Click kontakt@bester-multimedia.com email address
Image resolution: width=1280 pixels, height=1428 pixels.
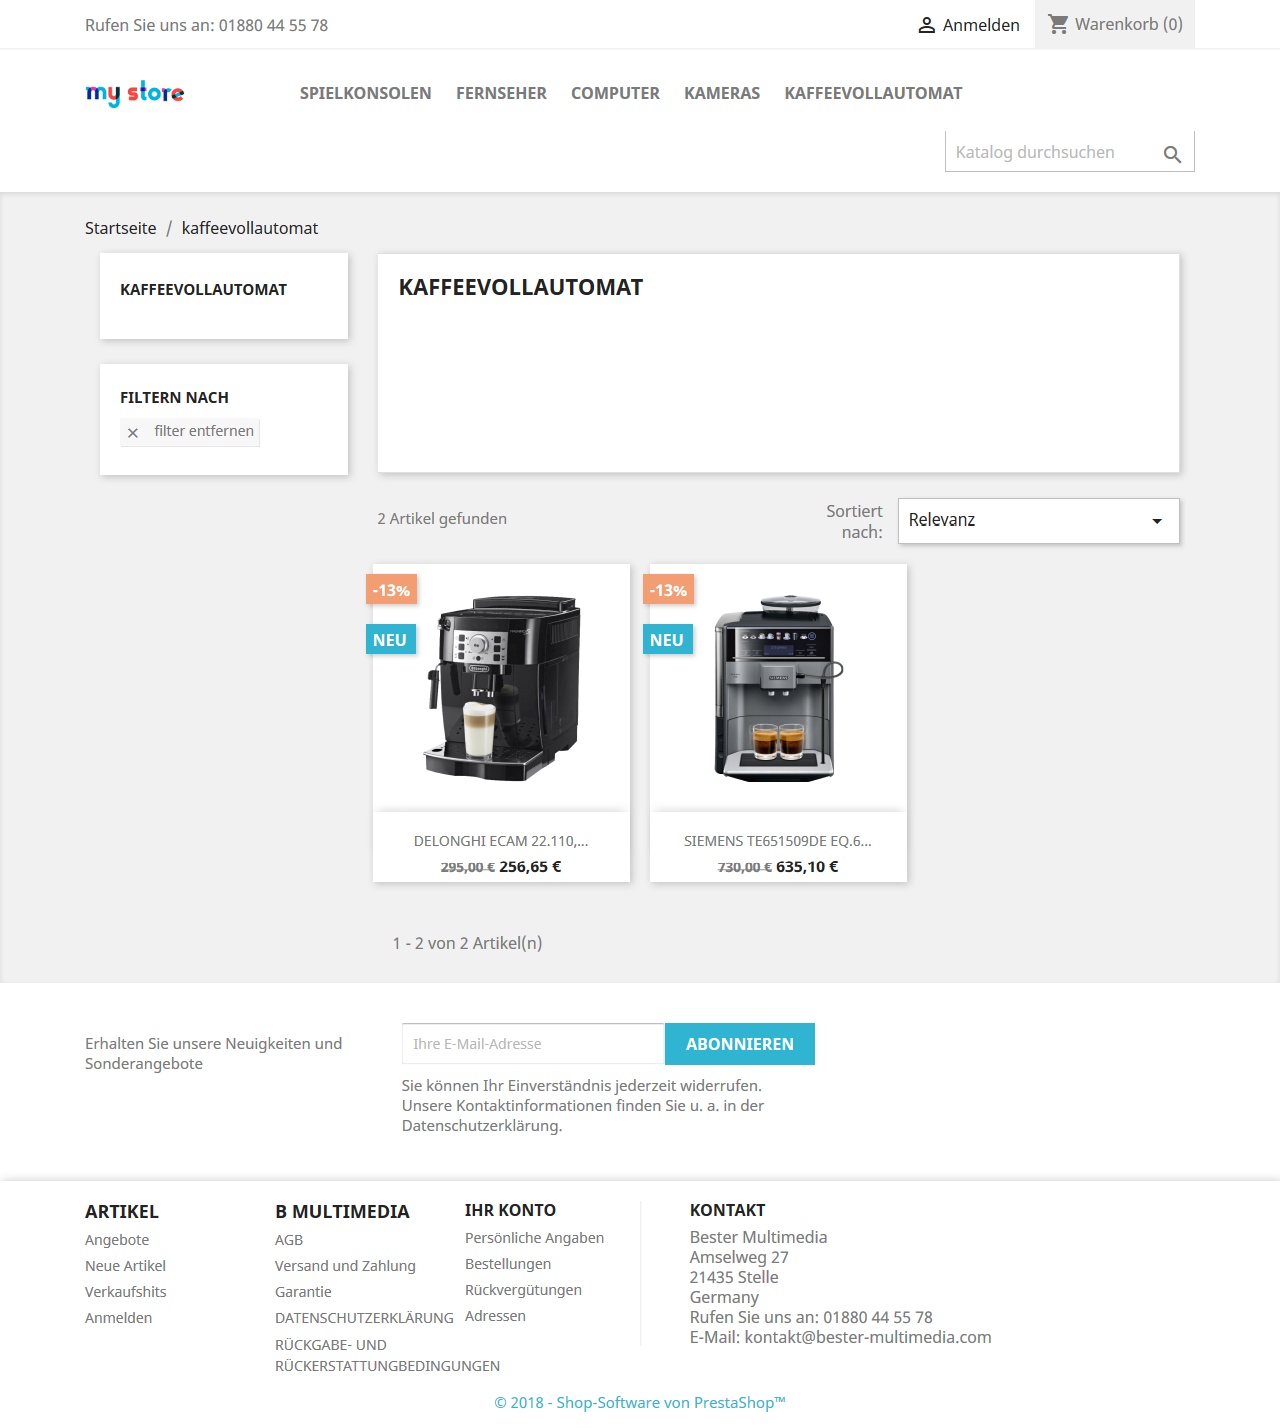click(868, 1337)
